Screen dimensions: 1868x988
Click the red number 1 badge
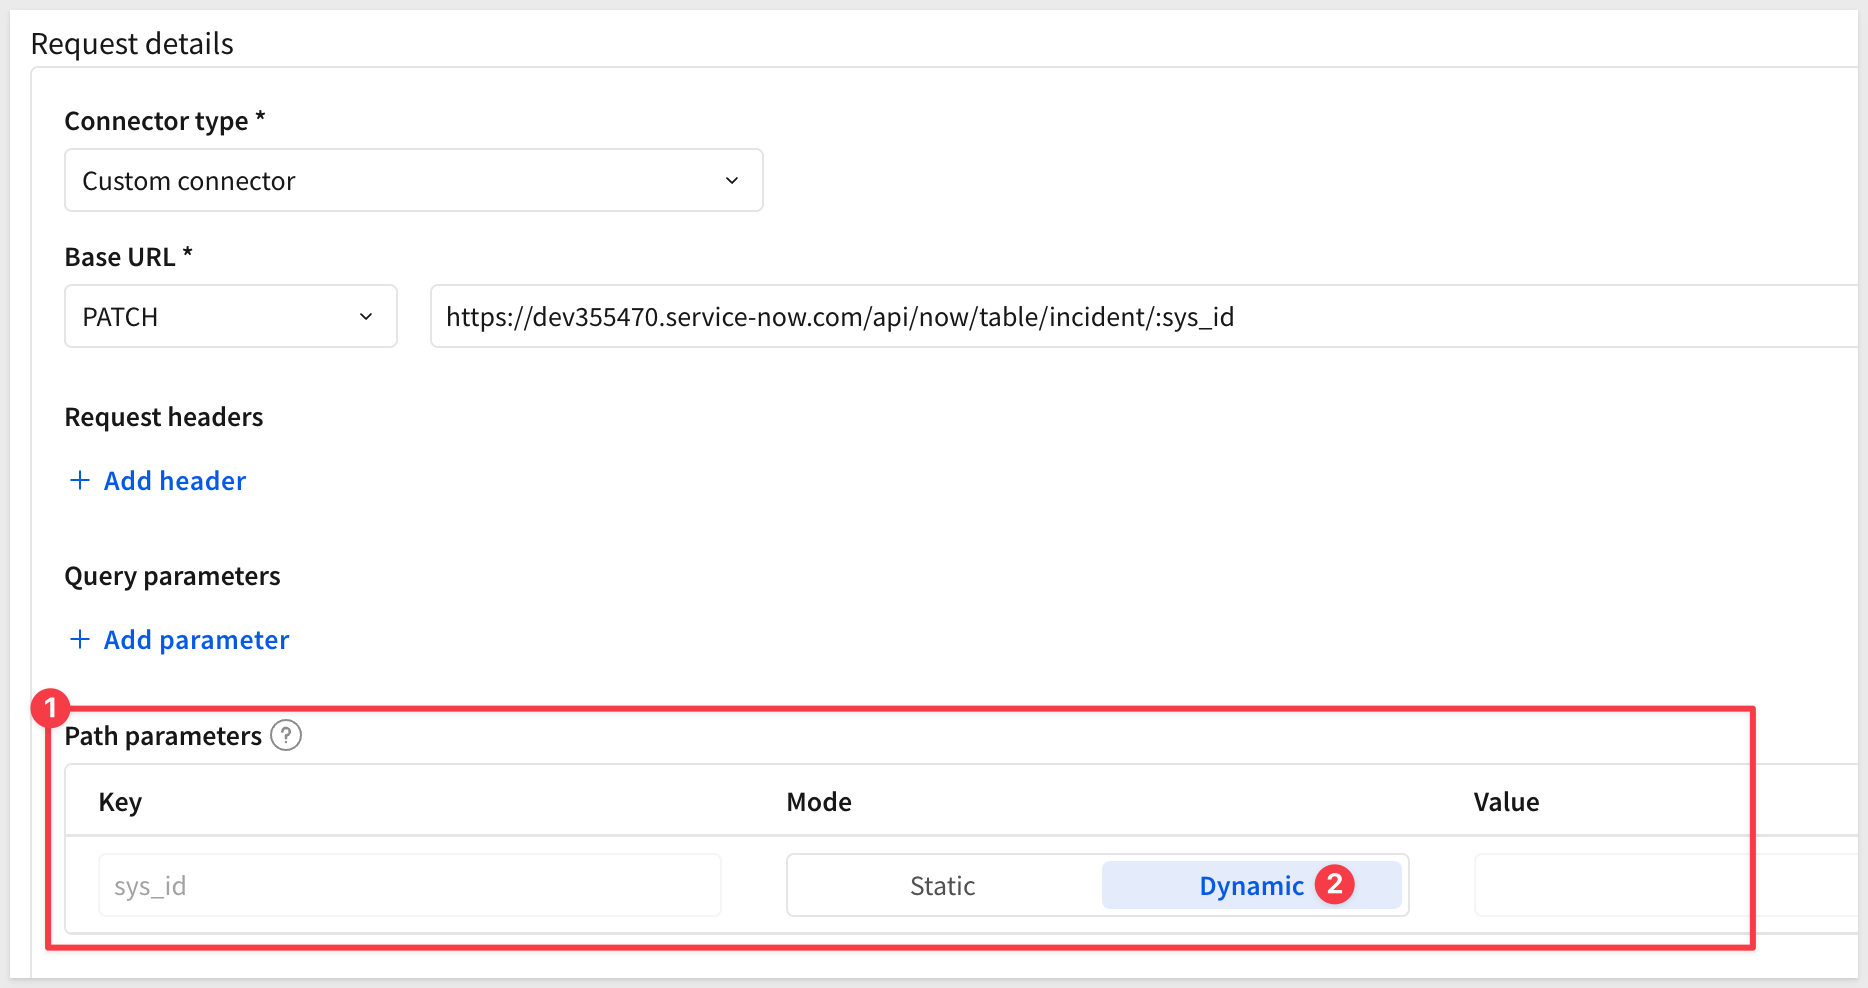[50, 708]
